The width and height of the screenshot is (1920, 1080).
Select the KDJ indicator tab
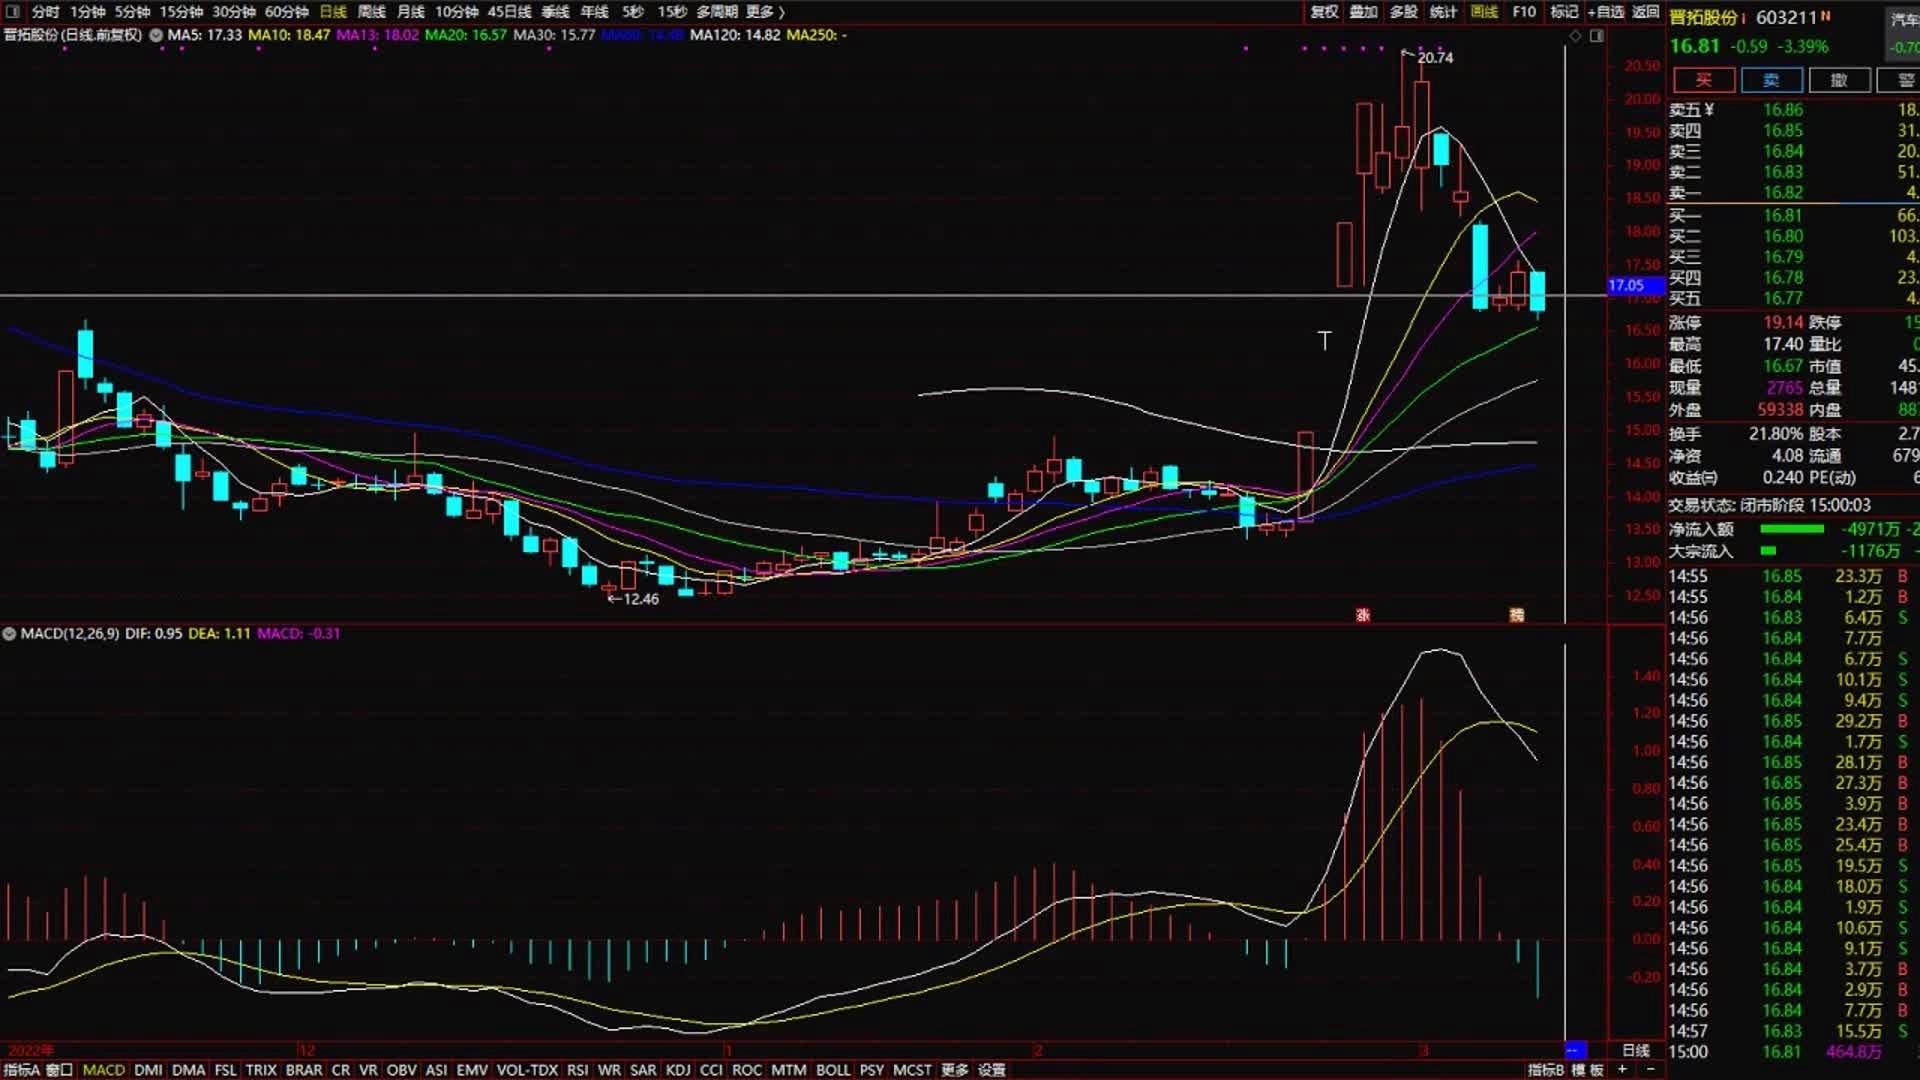point(678,1070)
